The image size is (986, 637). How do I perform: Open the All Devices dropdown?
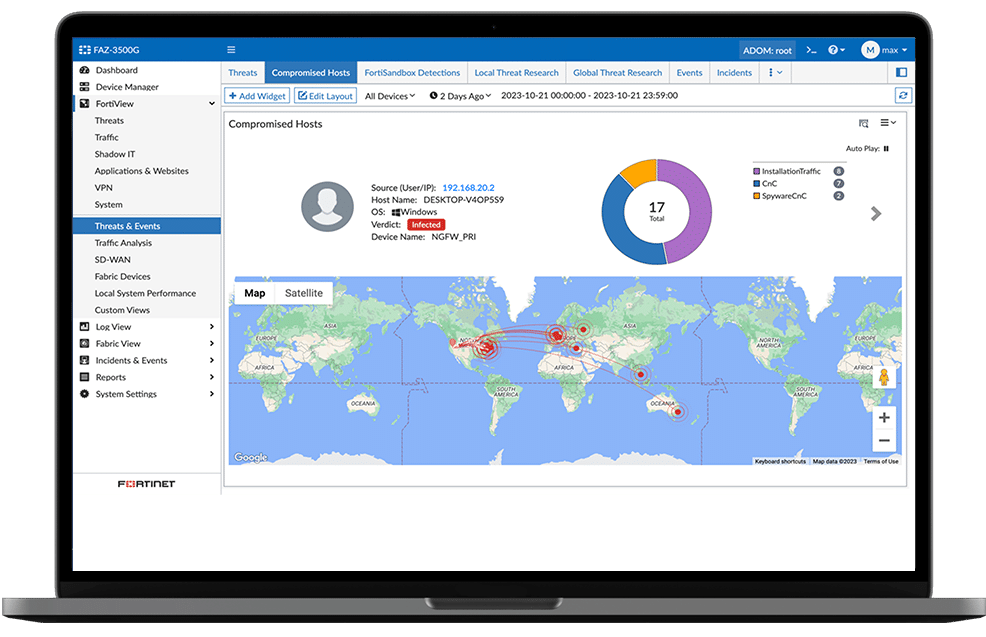point(389,95)
